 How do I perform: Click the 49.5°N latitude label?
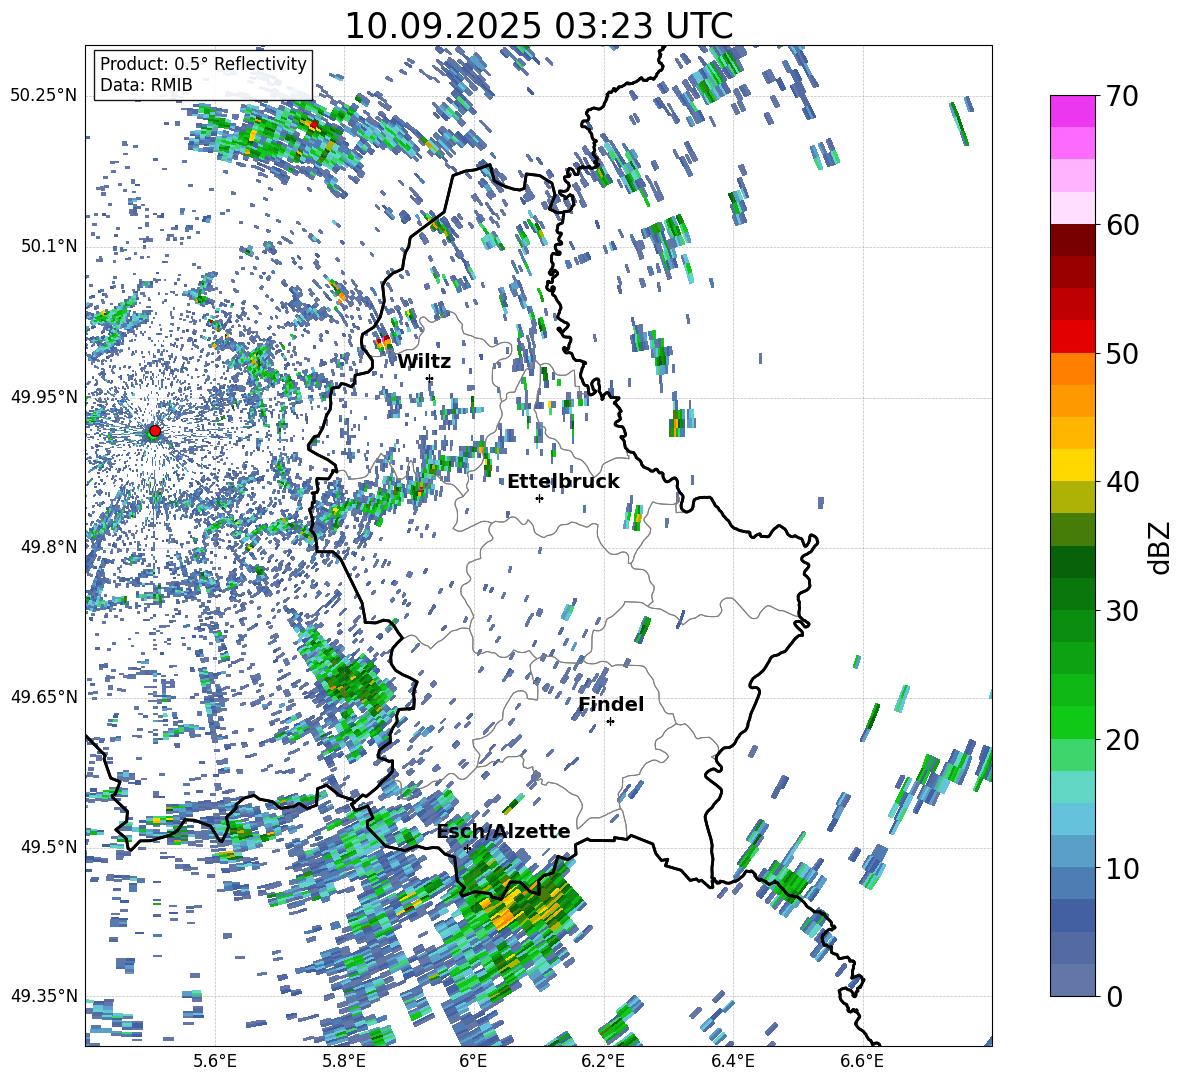pos(48,846)
